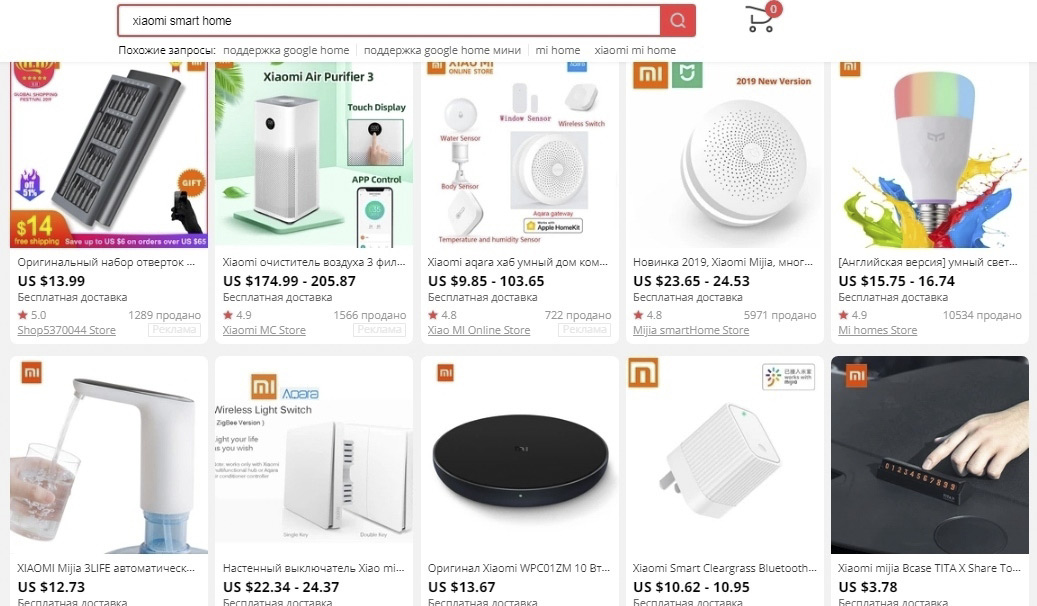Select related query 'mi home'

pos(558,50)
